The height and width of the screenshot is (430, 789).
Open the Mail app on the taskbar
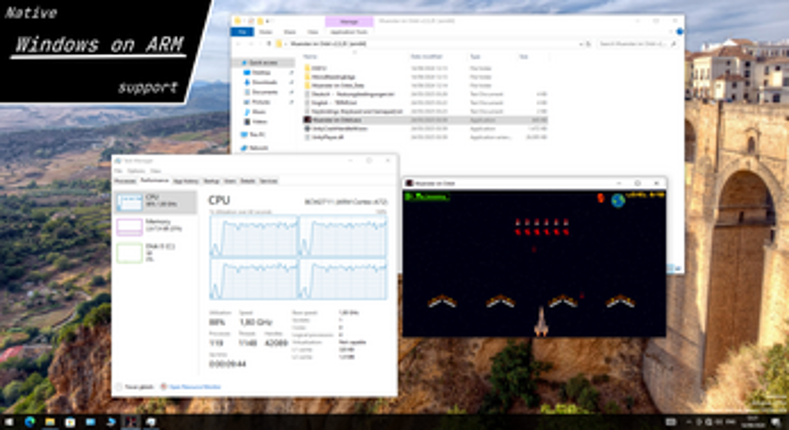tap(90, 421)
